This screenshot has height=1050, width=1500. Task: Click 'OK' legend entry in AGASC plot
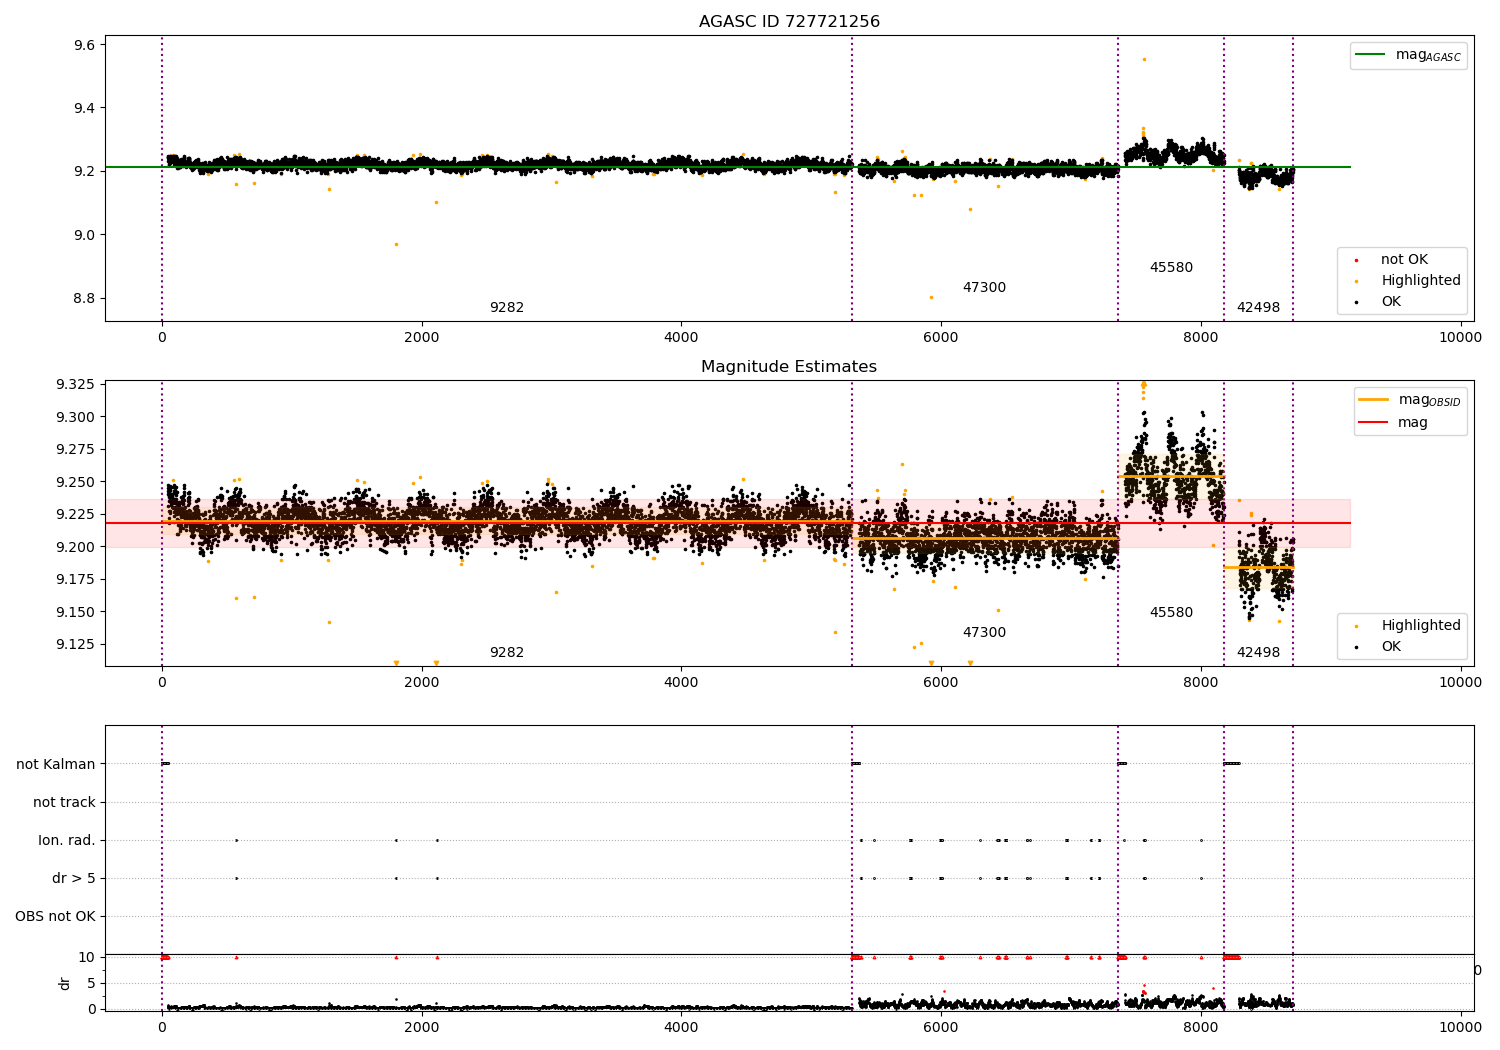tap(1379, 301)
